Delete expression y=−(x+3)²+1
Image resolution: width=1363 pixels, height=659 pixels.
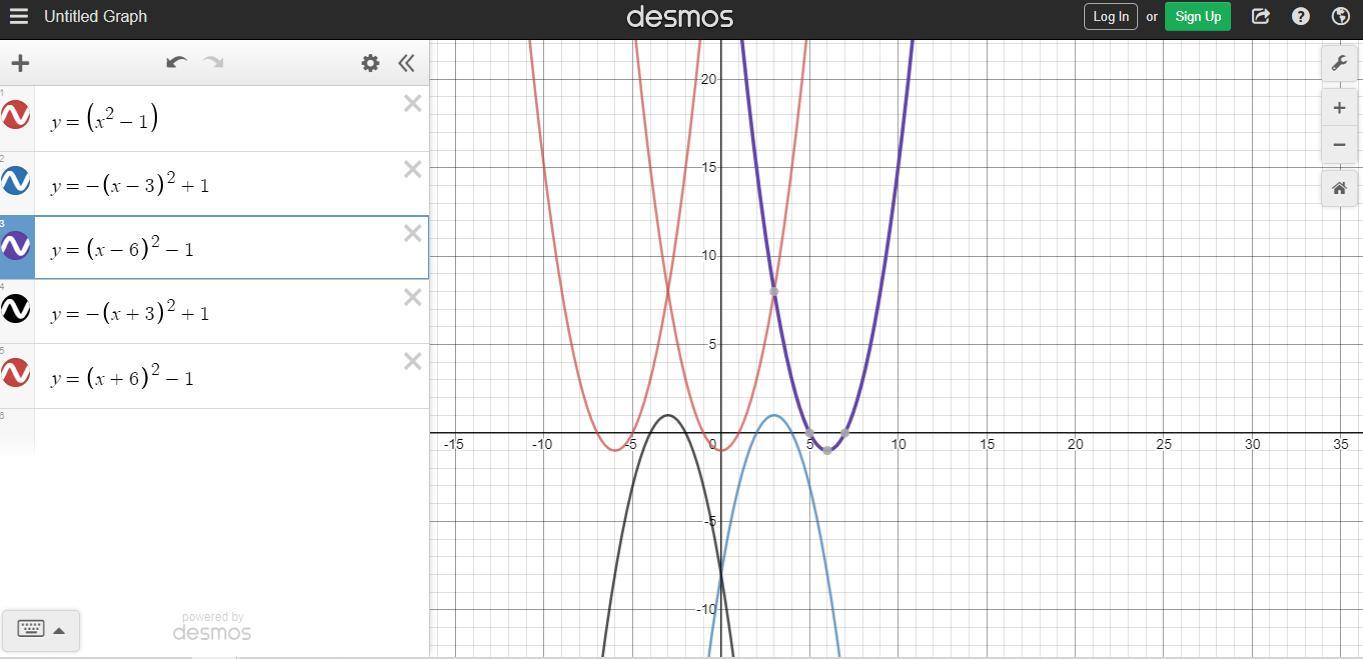click(x=412, y=297)
